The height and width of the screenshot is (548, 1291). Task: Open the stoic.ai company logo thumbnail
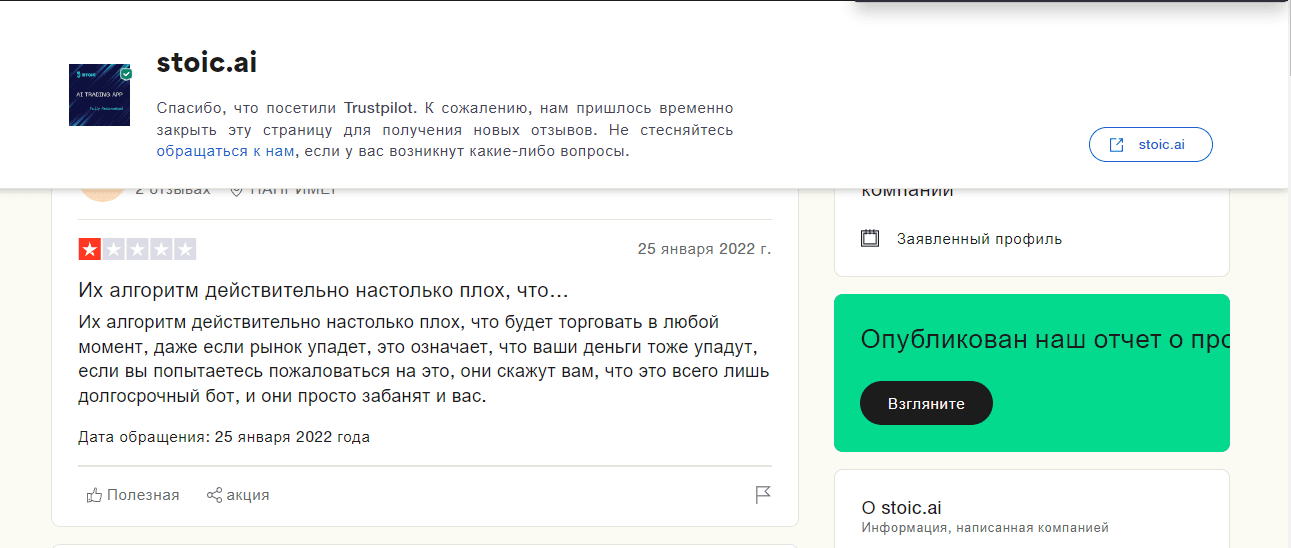point(100,95)
